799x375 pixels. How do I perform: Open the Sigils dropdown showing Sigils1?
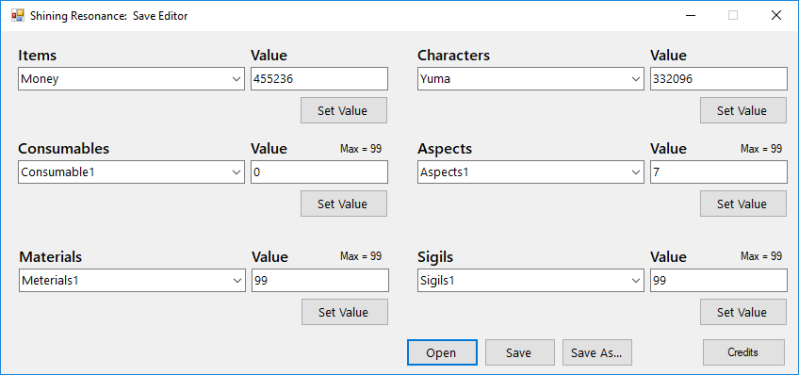pyautogui.click(x=530, y=281)
